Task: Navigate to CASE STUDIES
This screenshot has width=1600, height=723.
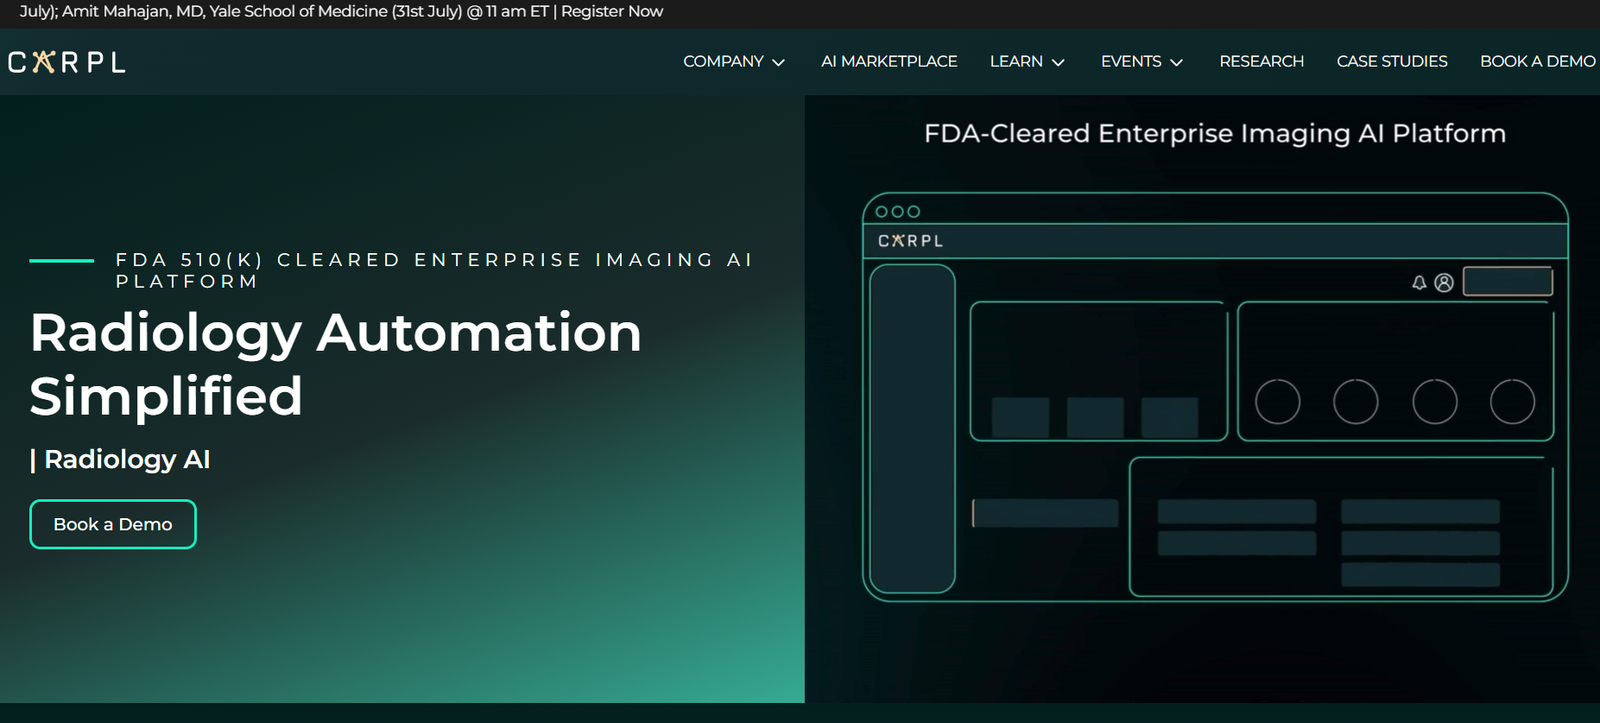Action: [x=1391, y=62]
